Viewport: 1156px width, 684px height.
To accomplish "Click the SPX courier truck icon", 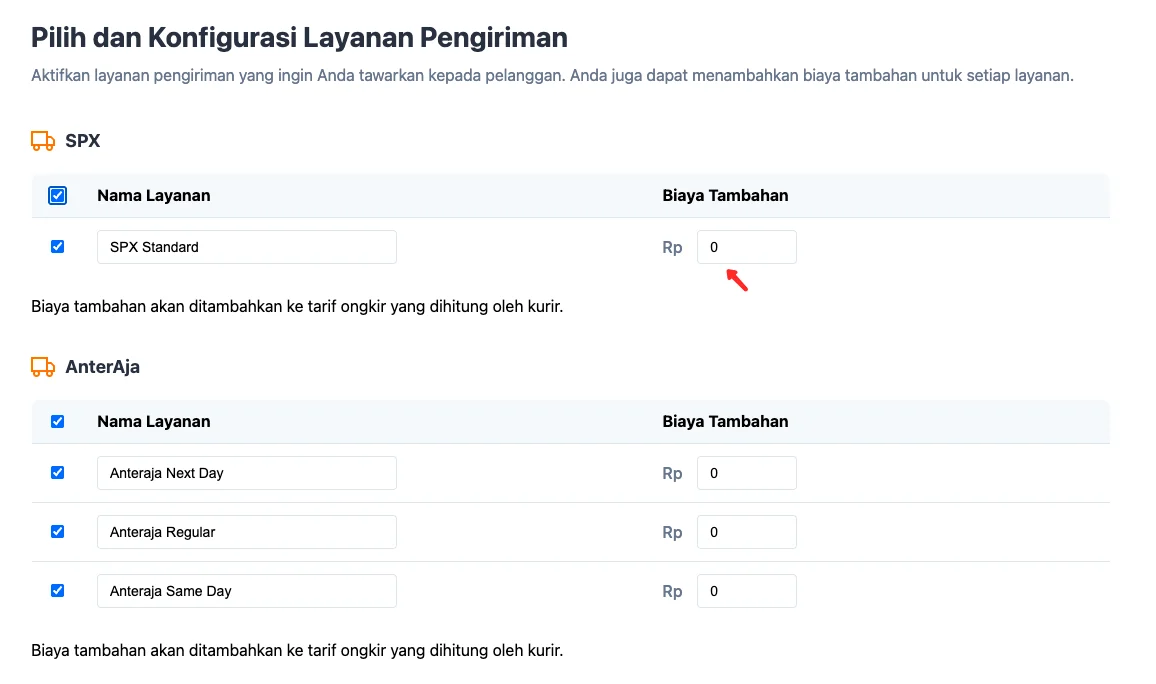I will pyautogui.click(x=42, y=140).
